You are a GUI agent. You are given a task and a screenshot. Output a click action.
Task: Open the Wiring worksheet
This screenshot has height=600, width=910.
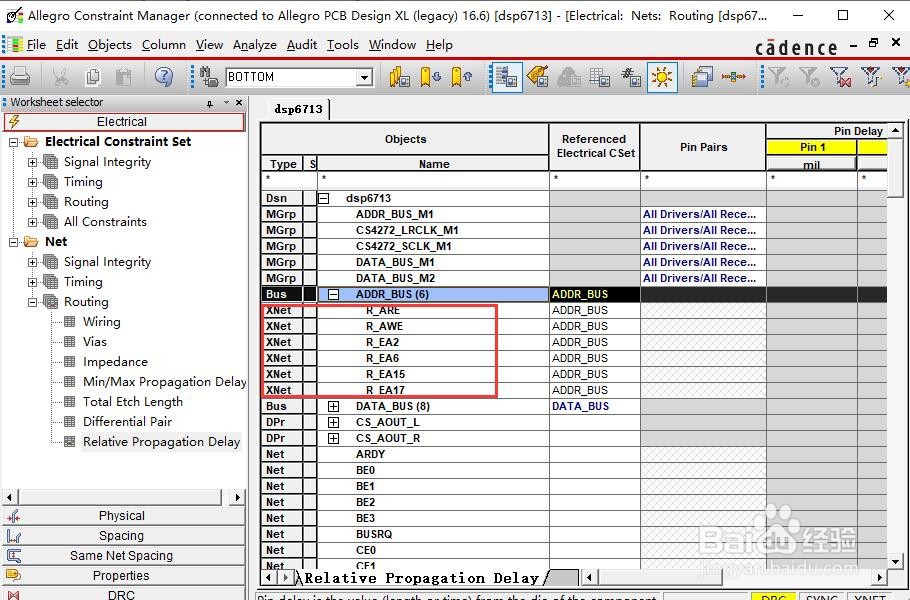(101, 322)
